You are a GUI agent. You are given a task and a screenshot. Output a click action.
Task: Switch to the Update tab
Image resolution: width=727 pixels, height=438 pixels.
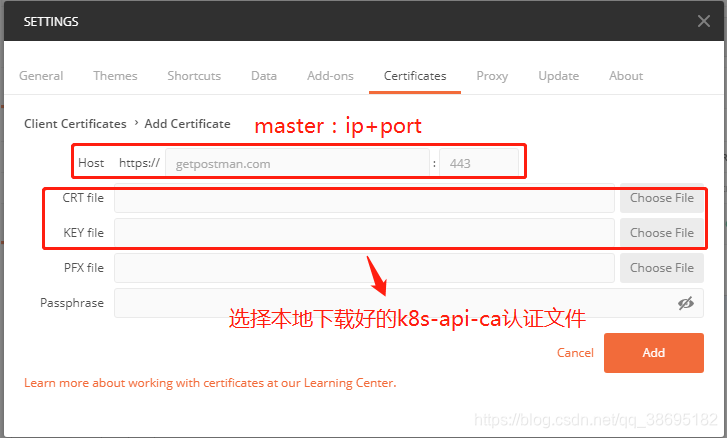pyautogui.click(x=558, y=76)
